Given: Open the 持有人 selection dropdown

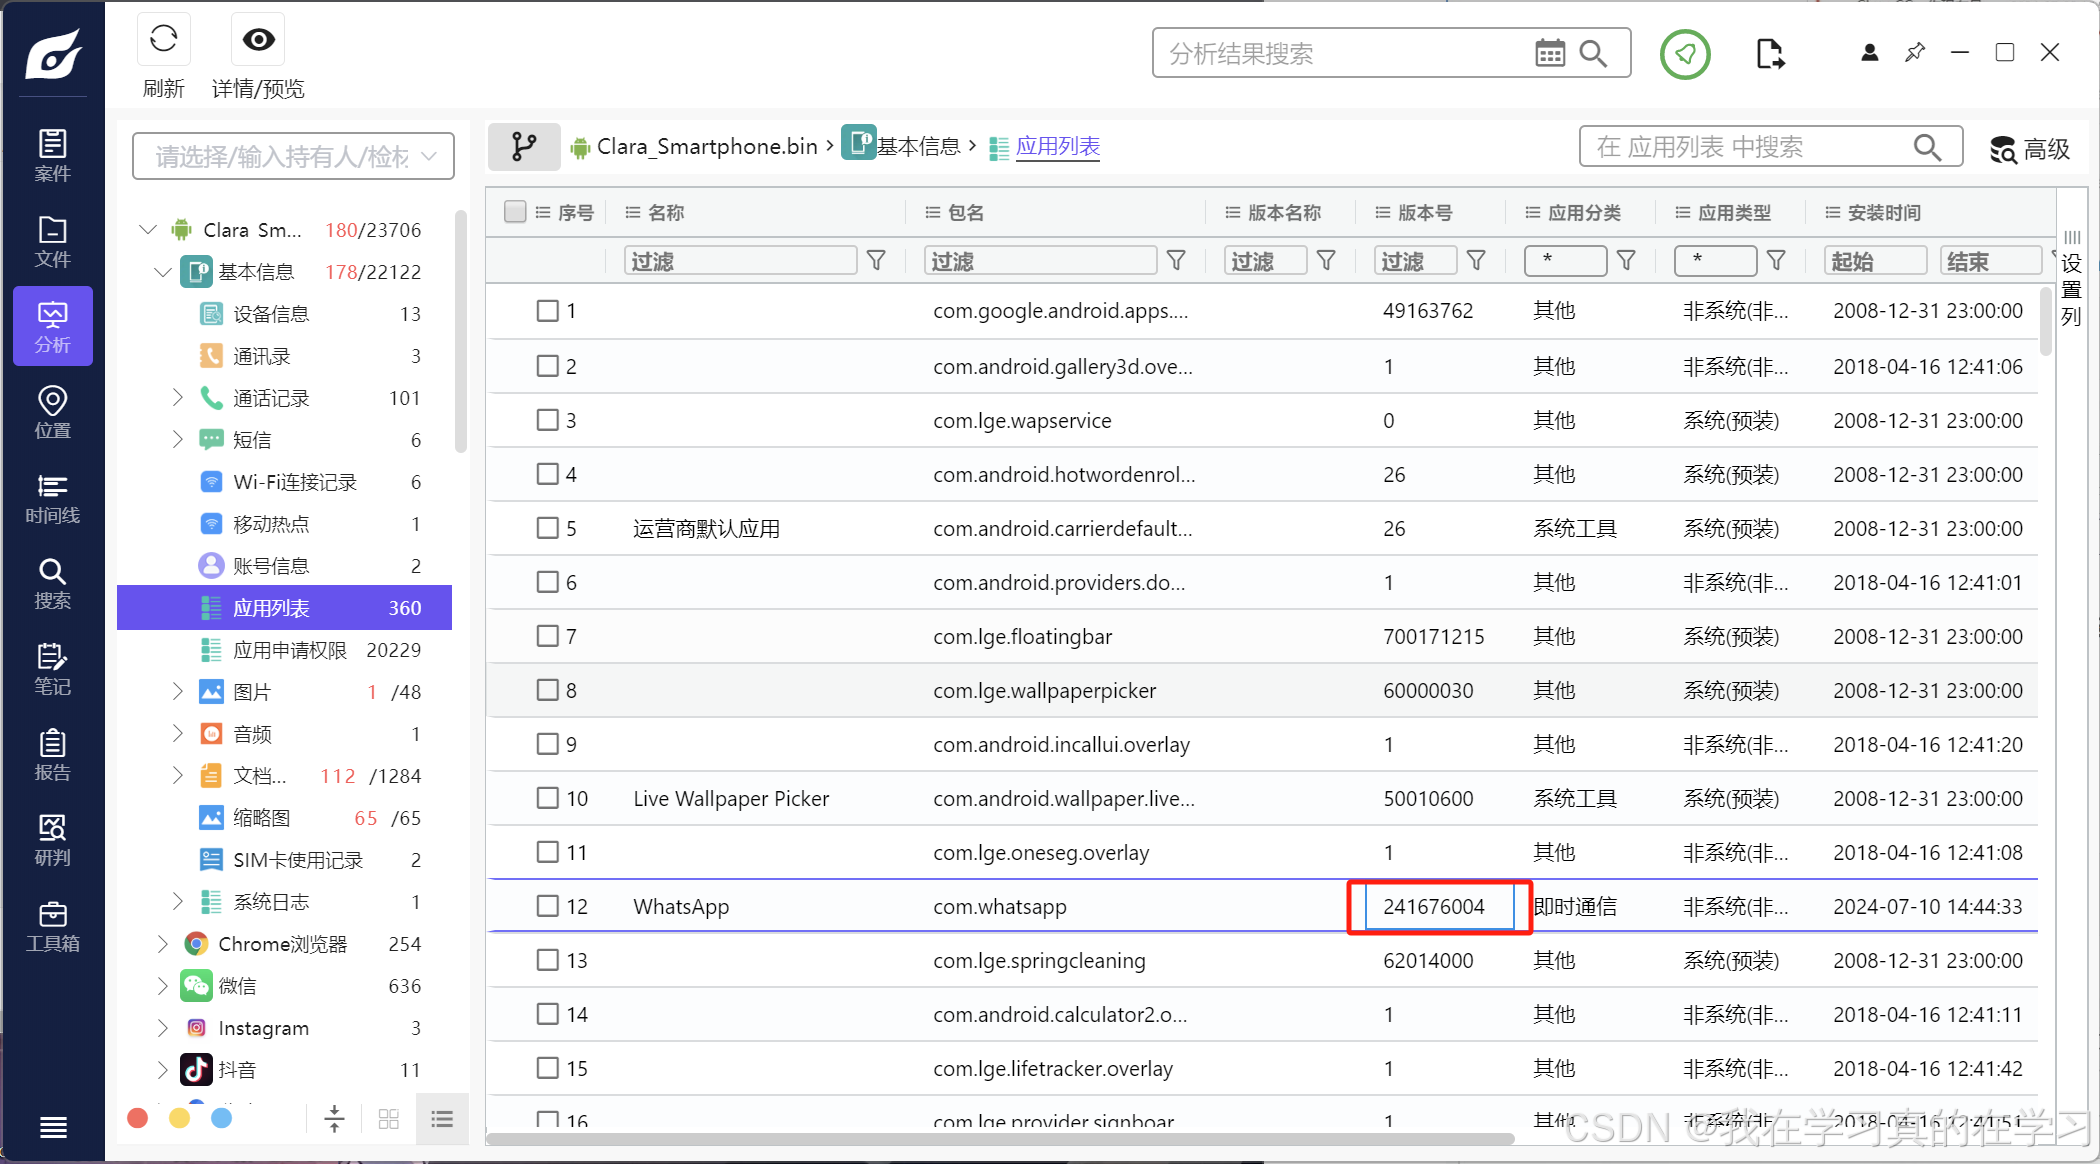Looking at the screenshot, I should pos(293,156).
